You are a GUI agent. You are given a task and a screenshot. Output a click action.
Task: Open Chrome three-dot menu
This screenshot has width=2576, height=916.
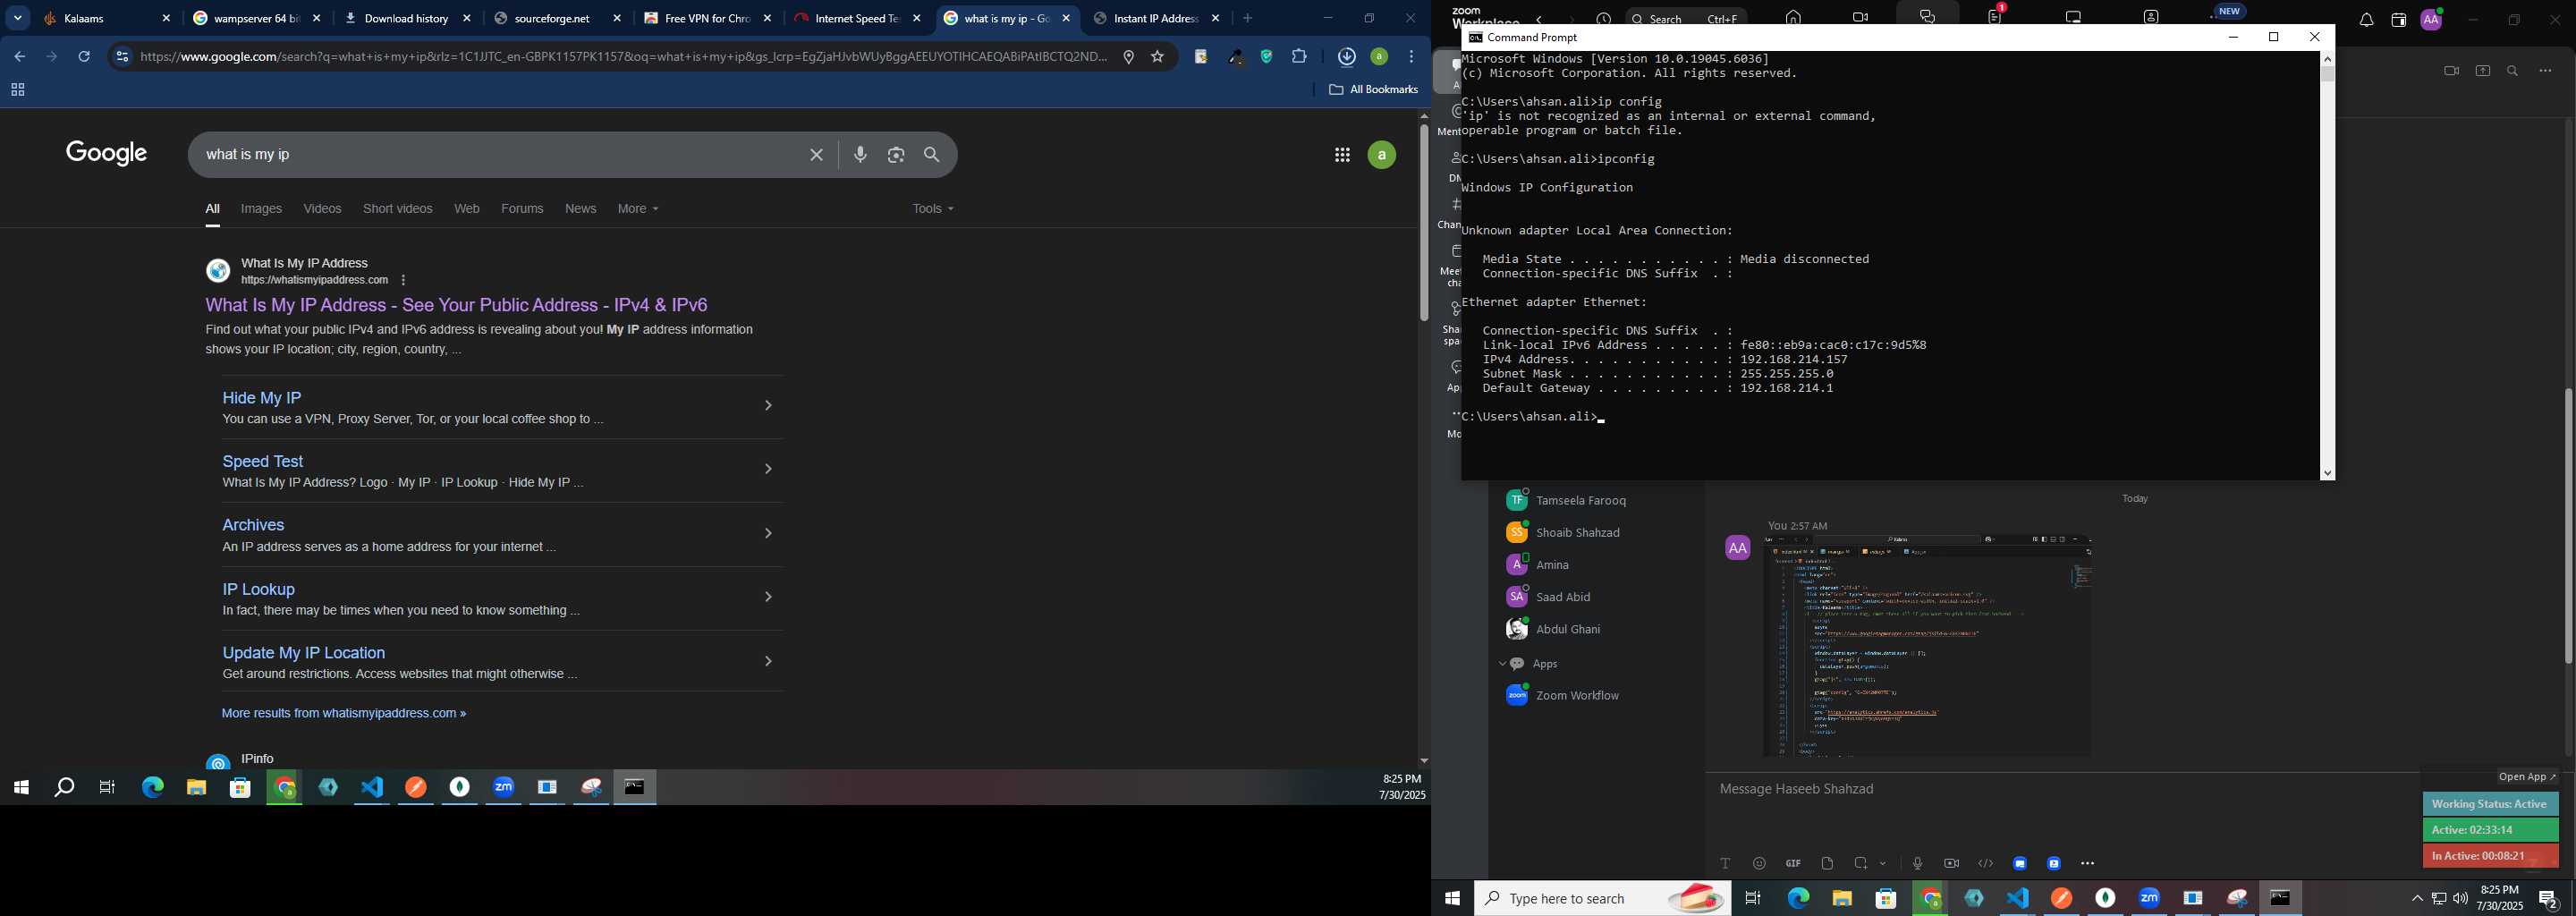tap(1411, 57)
